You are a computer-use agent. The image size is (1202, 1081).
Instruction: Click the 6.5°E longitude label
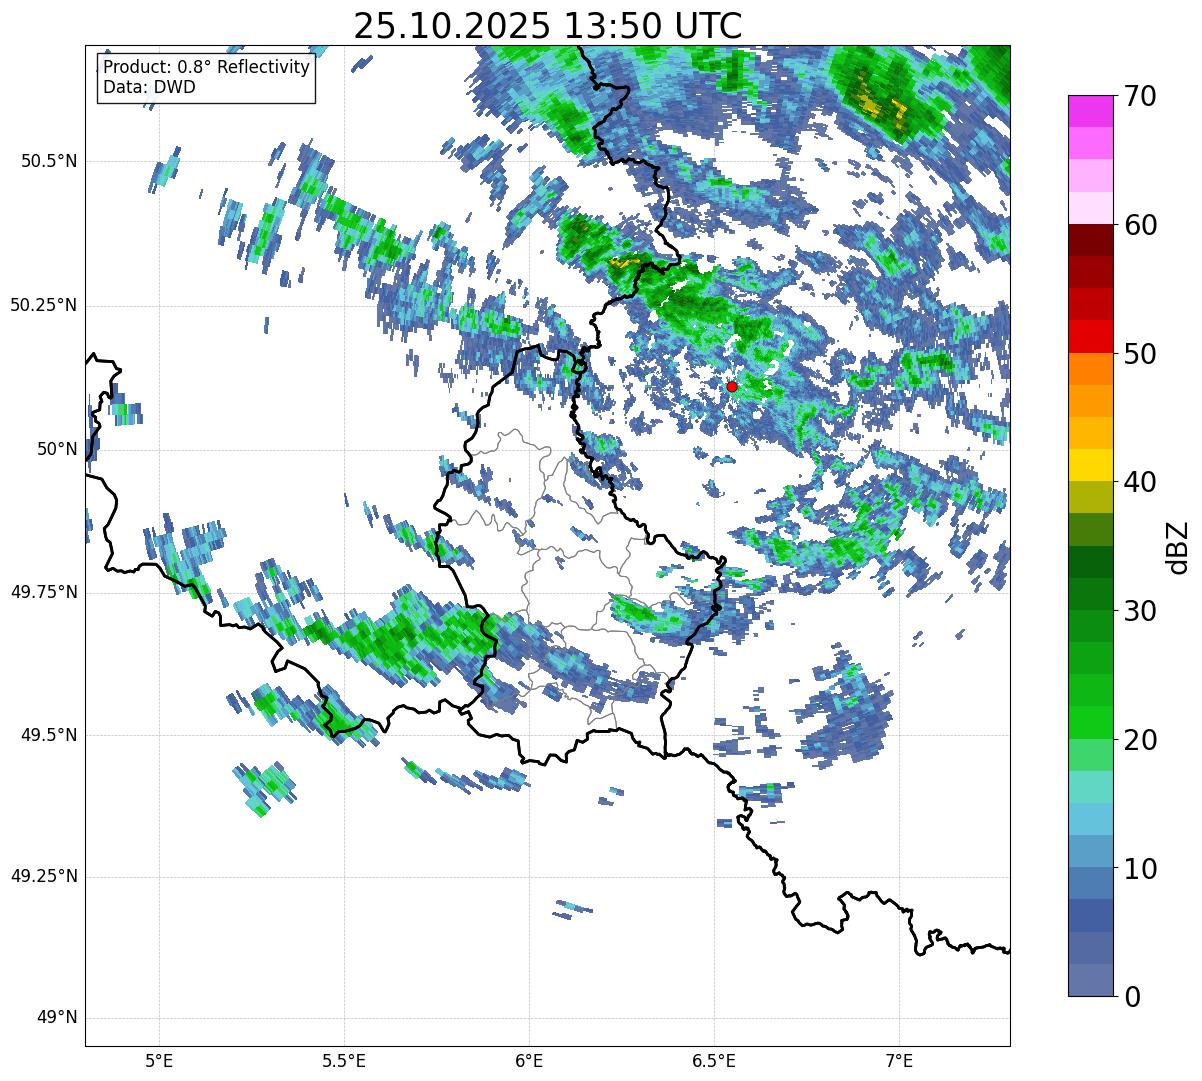tap(714, 1060)
